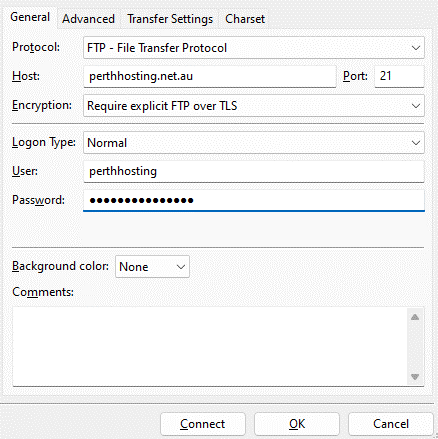Click the General tab
This screenshot has width=438, height=439.
click(30, 17)
